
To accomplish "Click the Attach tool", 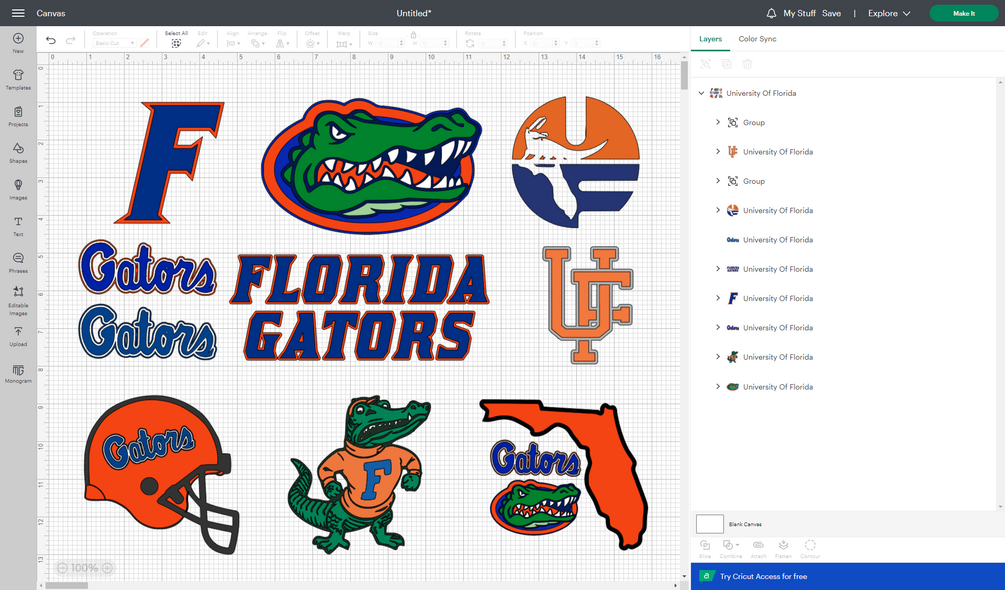I will click(758, 548).
